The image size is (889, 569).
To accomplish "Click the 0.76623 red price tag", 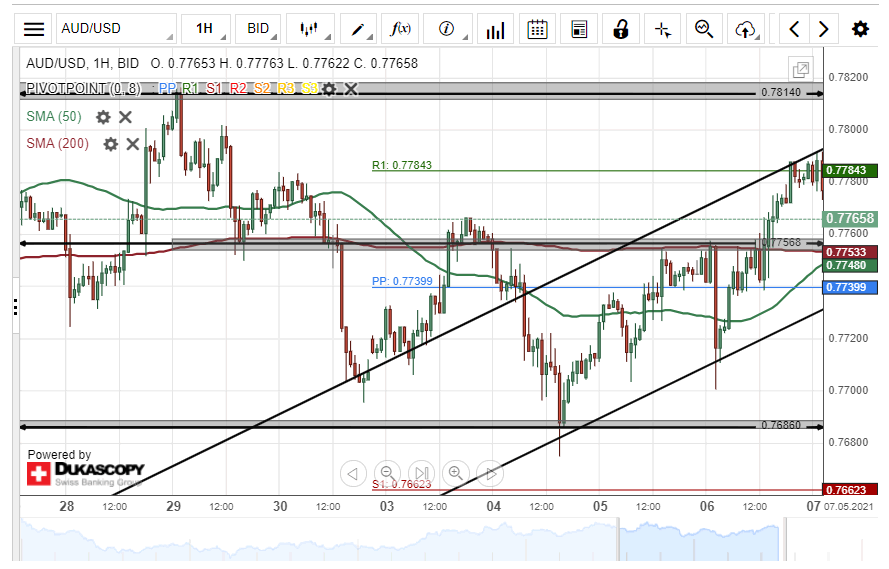I will click(x=850, y=490).
